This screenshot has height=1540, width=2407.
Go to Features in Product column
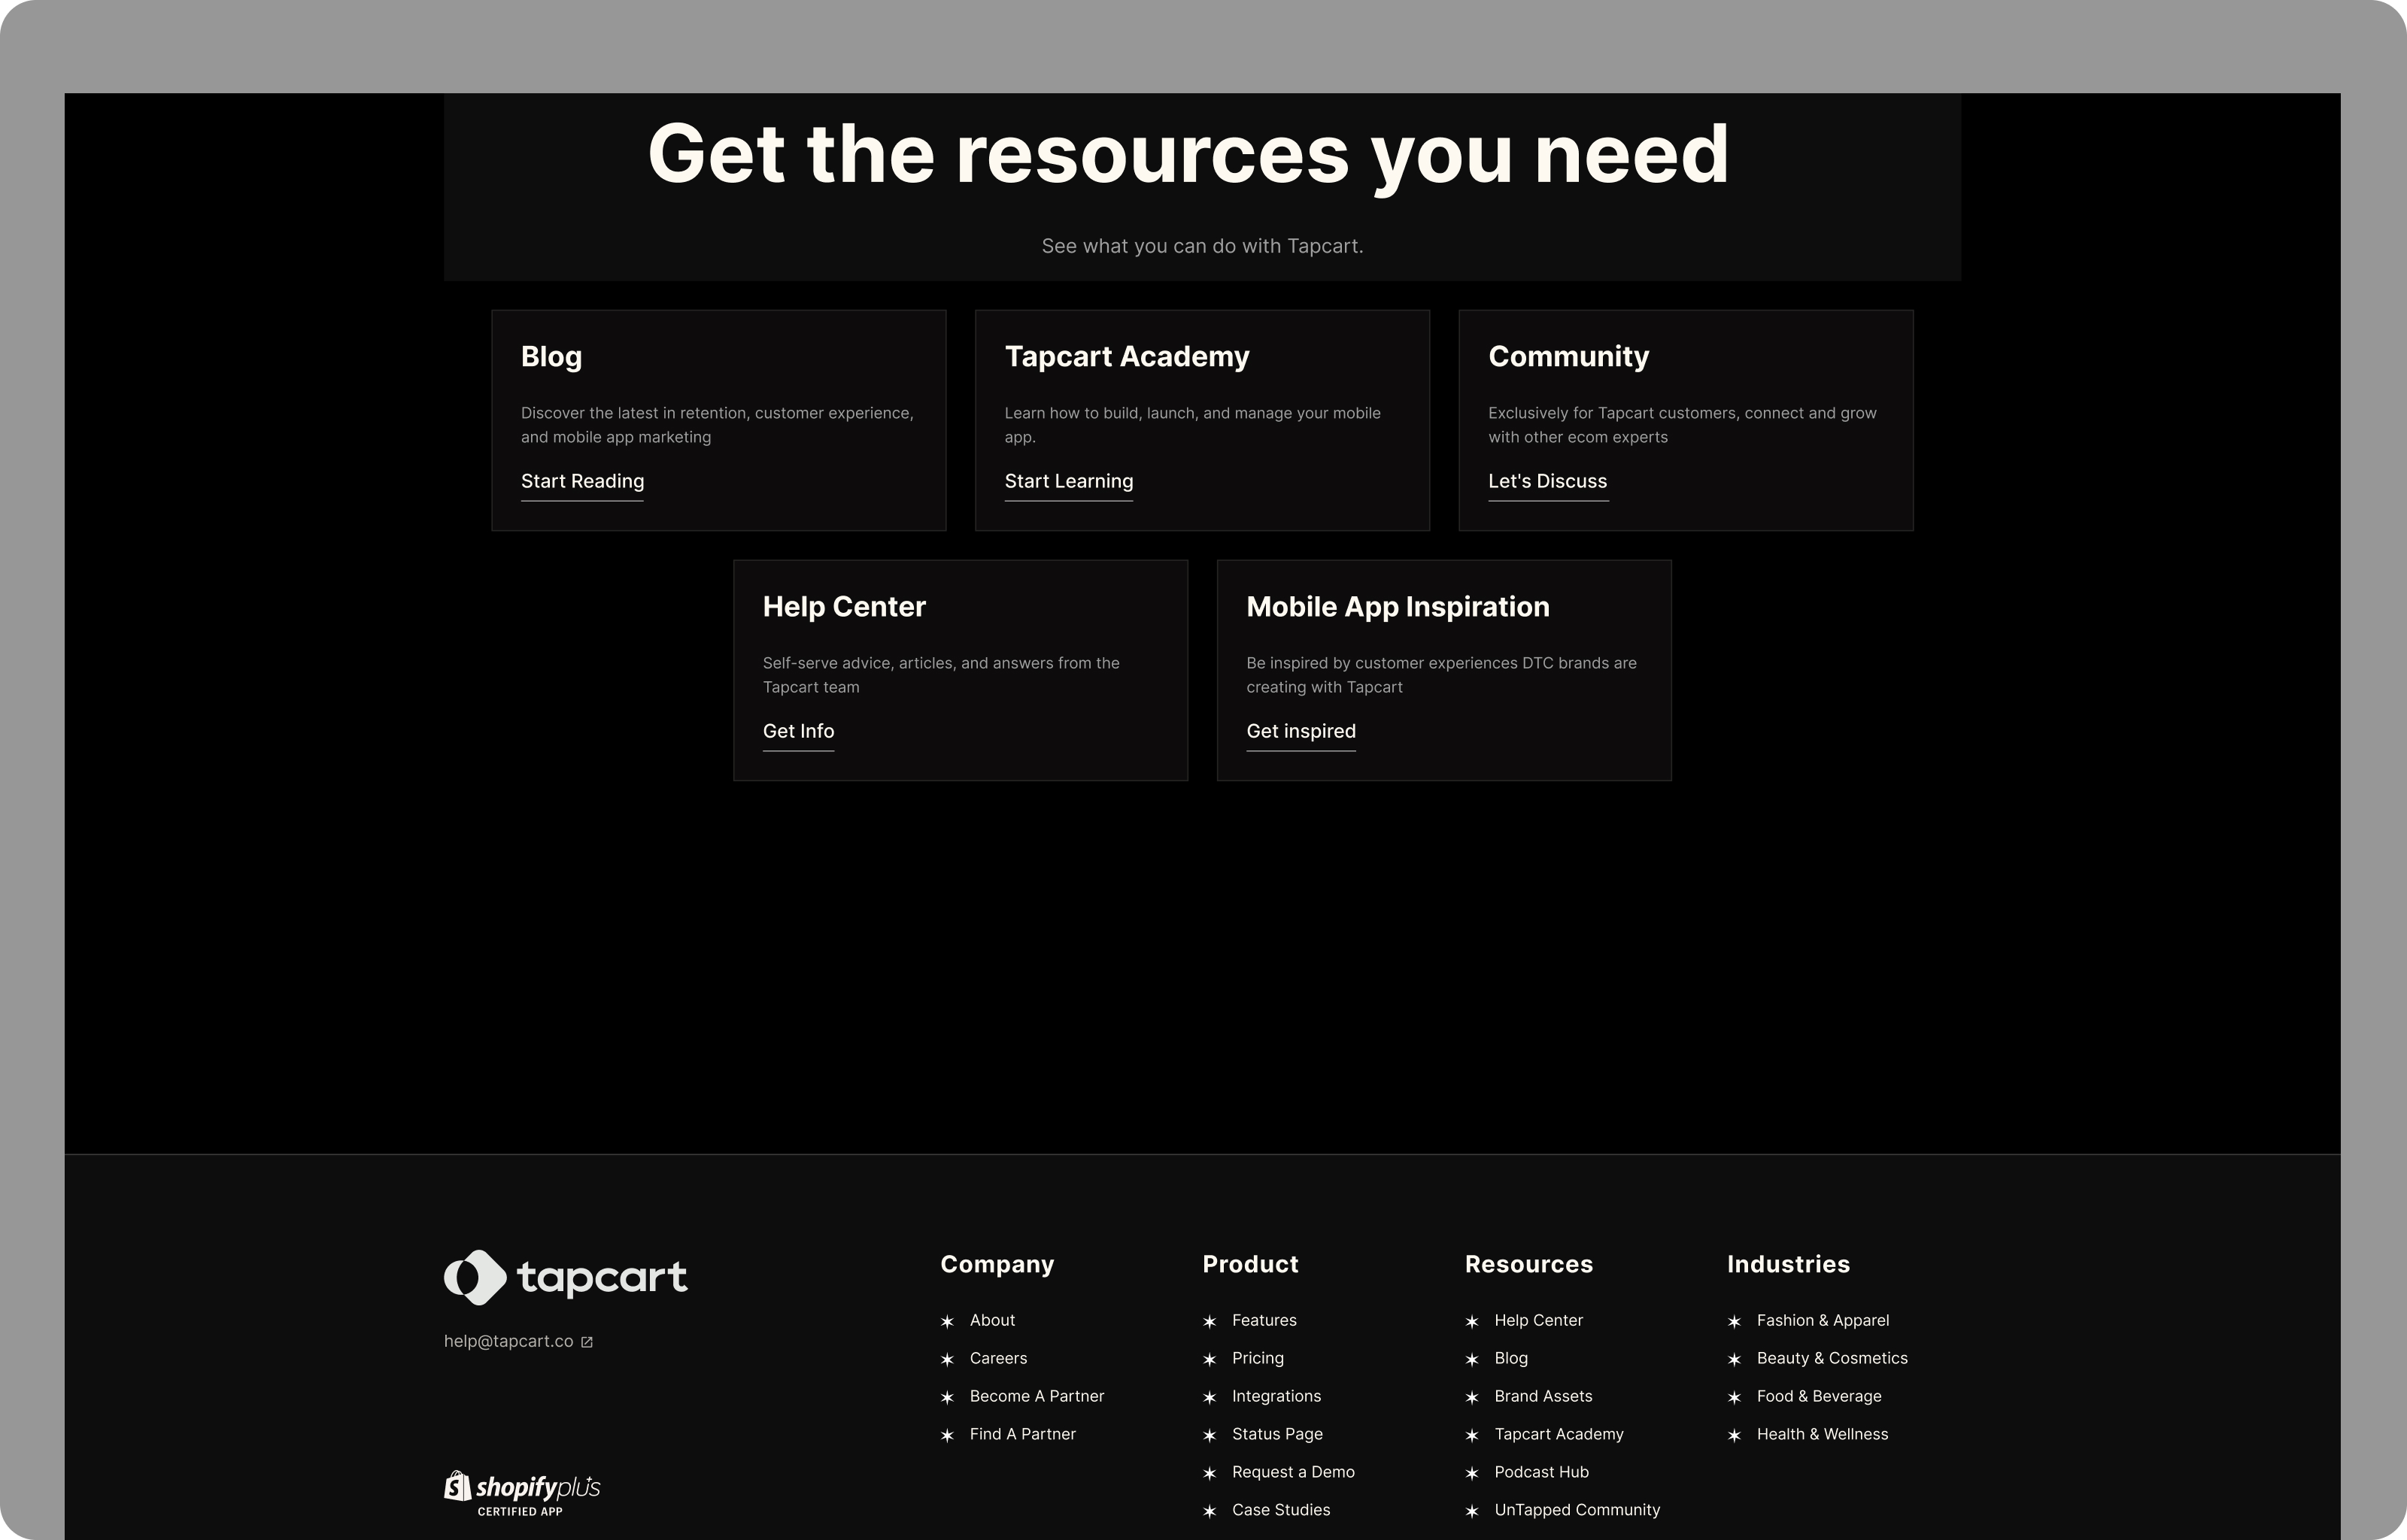tap(1264, 1320)
